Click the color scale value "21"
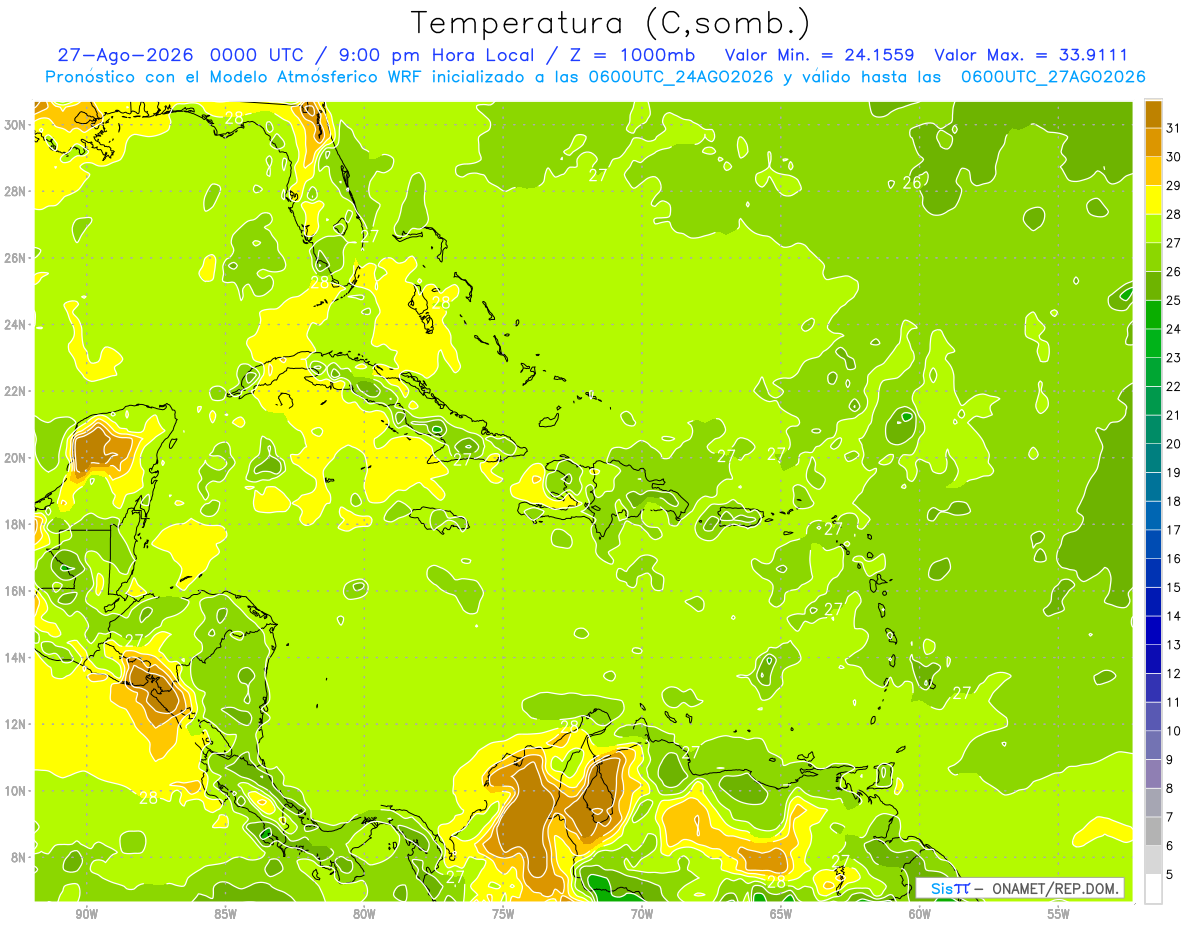This screenshot has height=927, width=1200. 1174,415
